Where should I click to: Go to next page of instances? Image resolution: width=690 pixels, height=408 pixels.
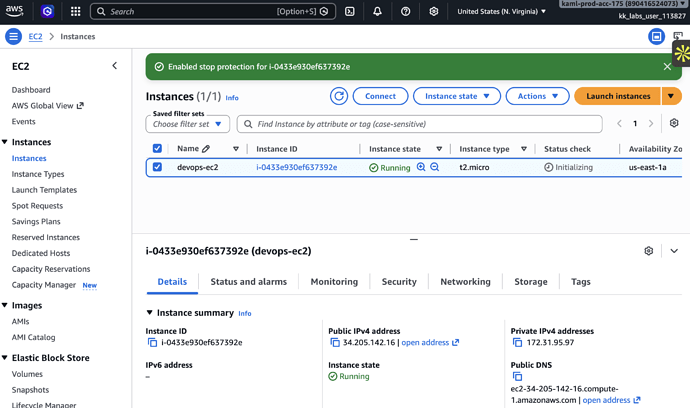coord(651,124)
